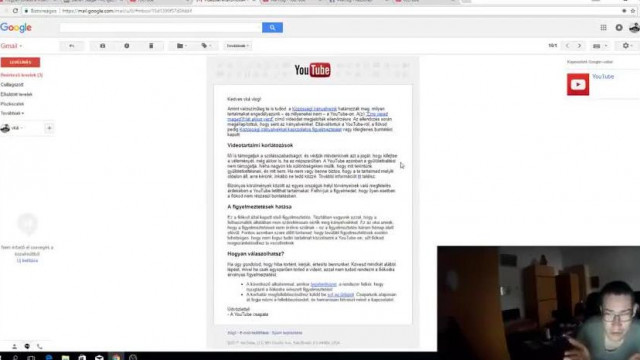Click the YouTube logo in the email
The height and width of the screenshot is (360, 640).
[x=313, y=70]
